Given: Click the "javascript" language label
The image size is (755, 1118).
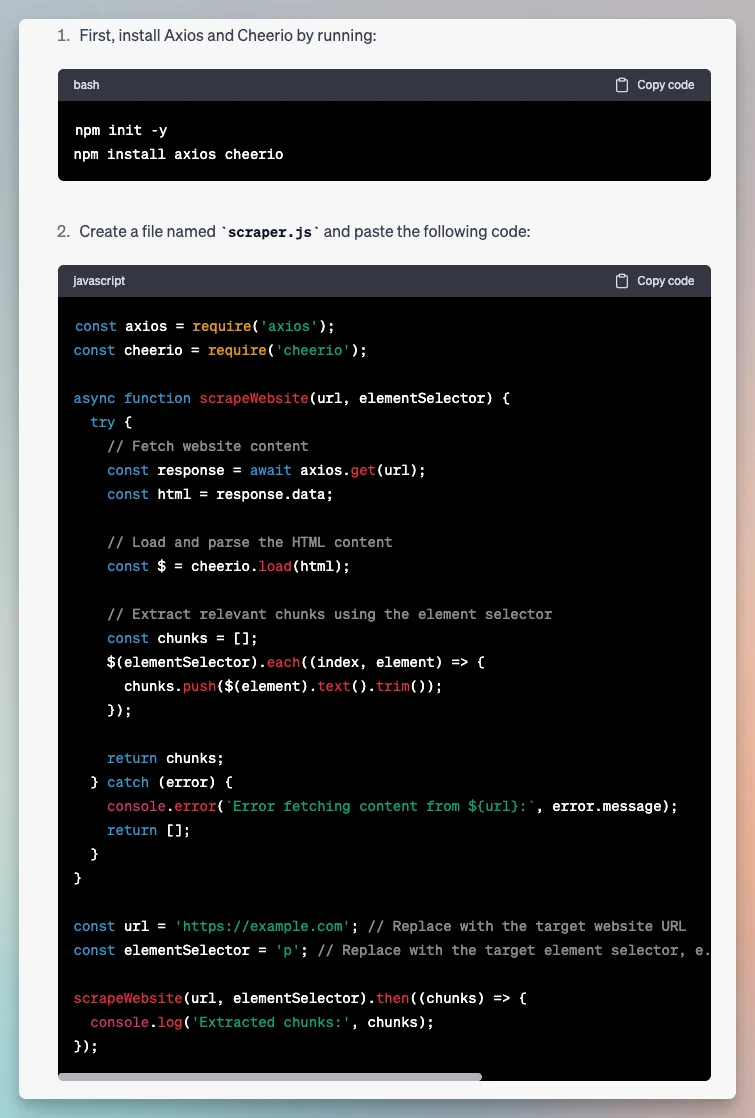Looking at the screenshot, I should tap(99, 281).
